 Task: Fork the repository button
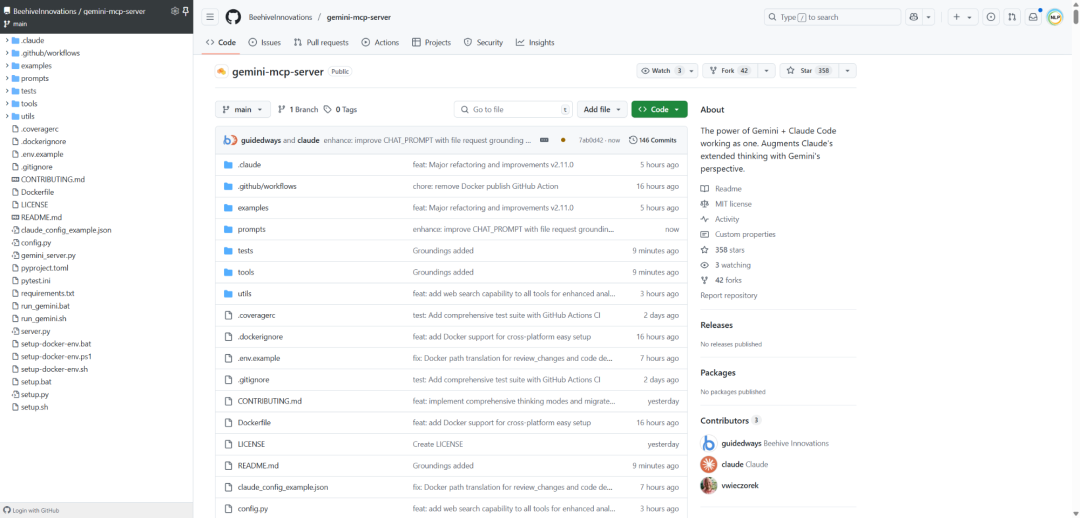(731, 71)
